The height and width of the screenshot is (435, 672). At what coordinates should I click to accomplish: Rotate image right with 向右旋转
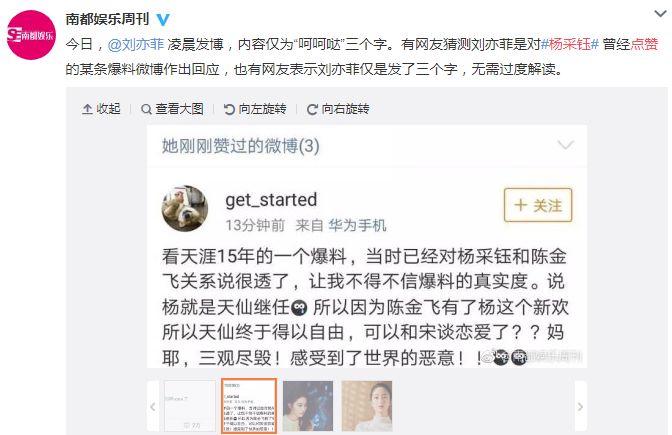pyautogui.click(x=338, y=109)
